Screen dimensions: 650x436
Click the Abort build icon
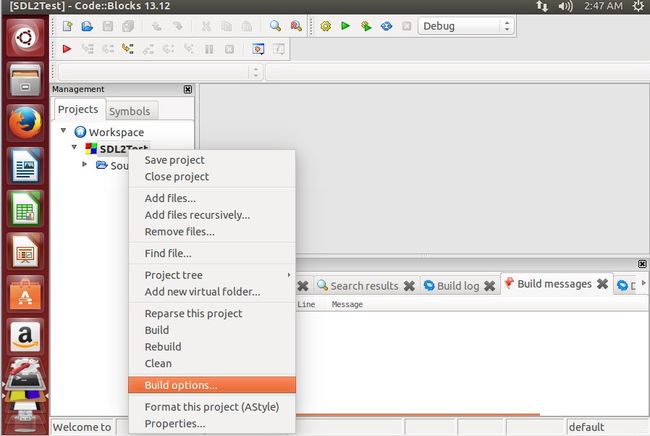click(x=407, y=26)
